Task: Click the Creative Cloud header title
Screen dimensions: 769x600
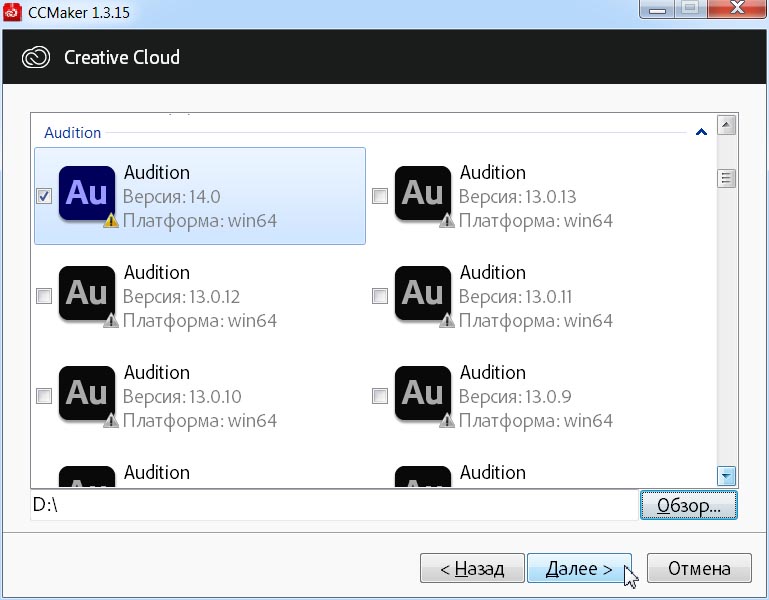Action: 122,57
